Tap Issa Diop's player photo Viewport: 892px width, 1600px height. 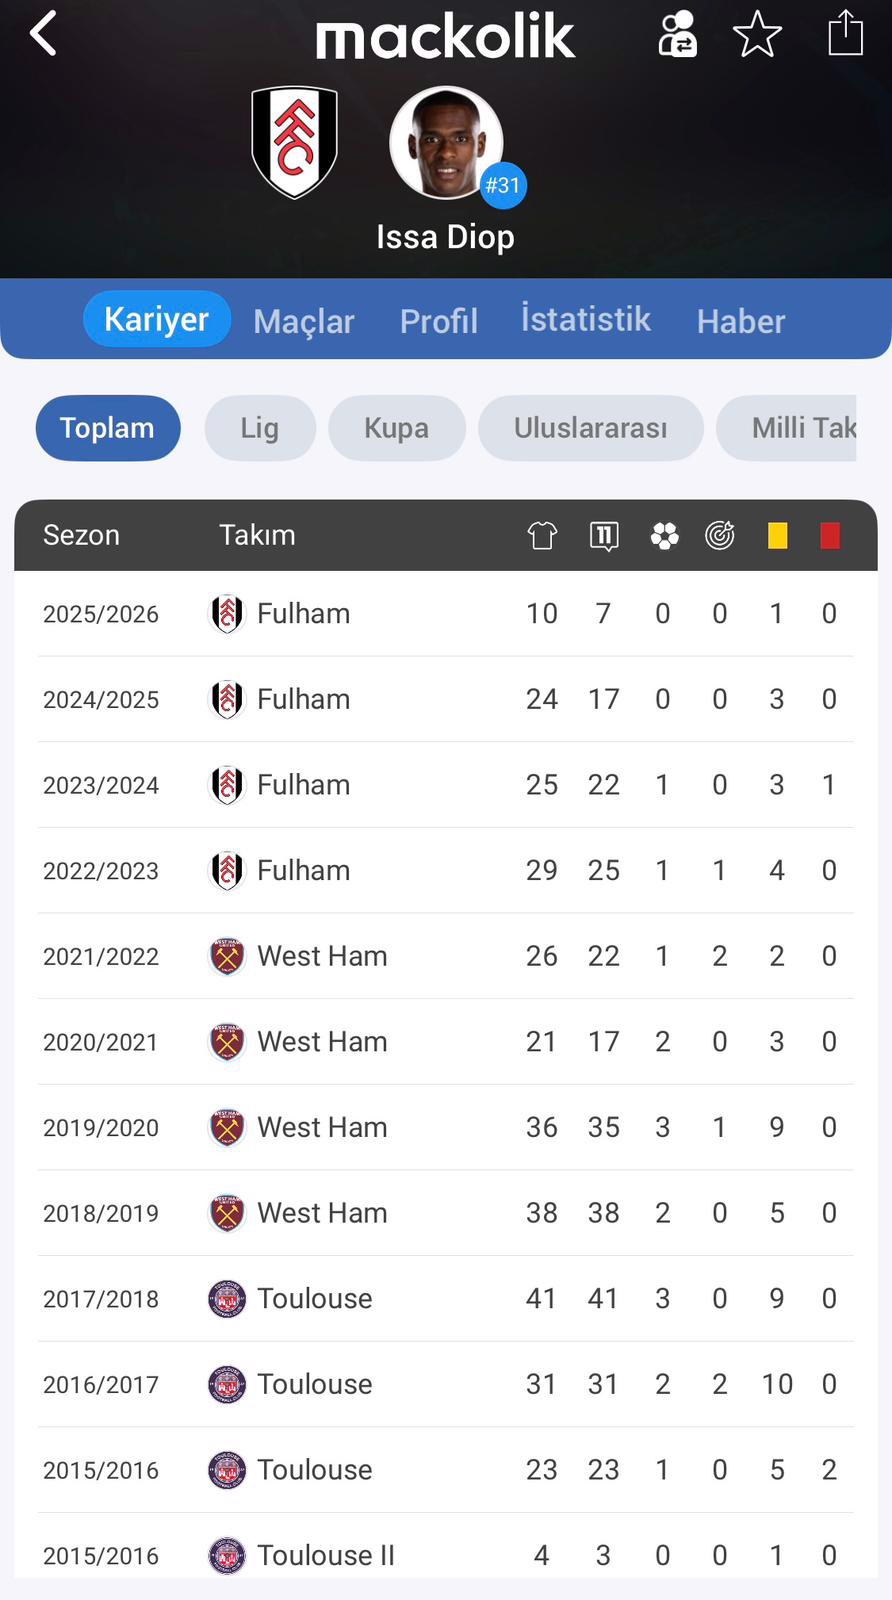tap(446, 143)
